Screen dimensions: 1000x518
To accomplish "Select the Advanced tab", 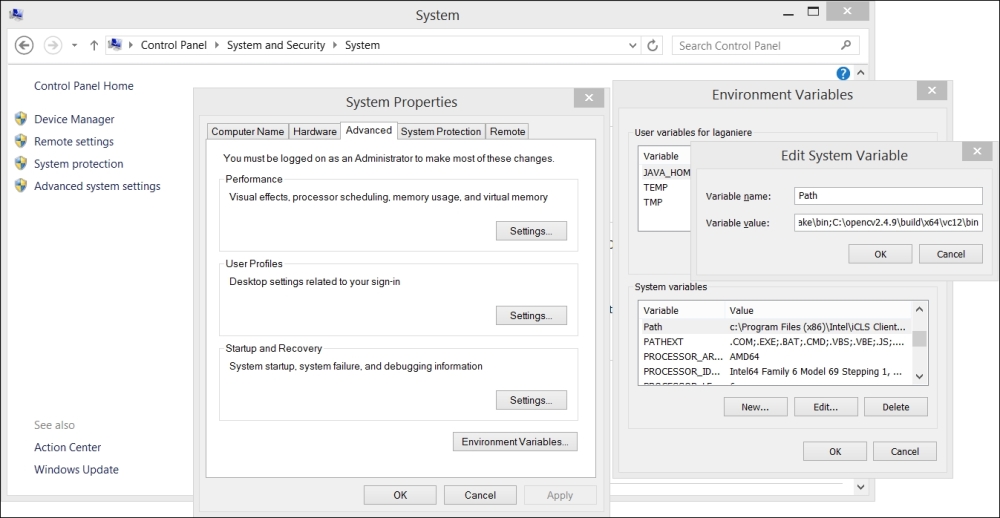I will 369,130.
